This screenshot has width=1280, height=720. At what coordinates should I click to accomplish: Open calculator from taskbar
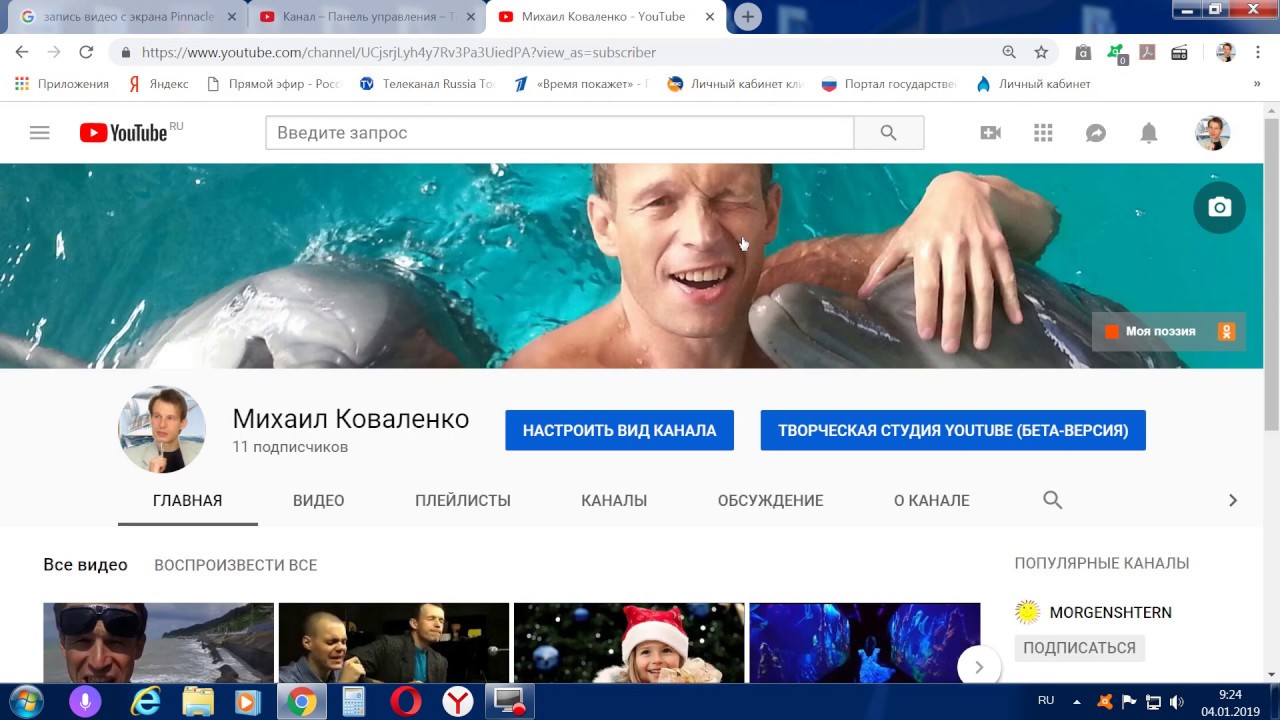point(354,702)
